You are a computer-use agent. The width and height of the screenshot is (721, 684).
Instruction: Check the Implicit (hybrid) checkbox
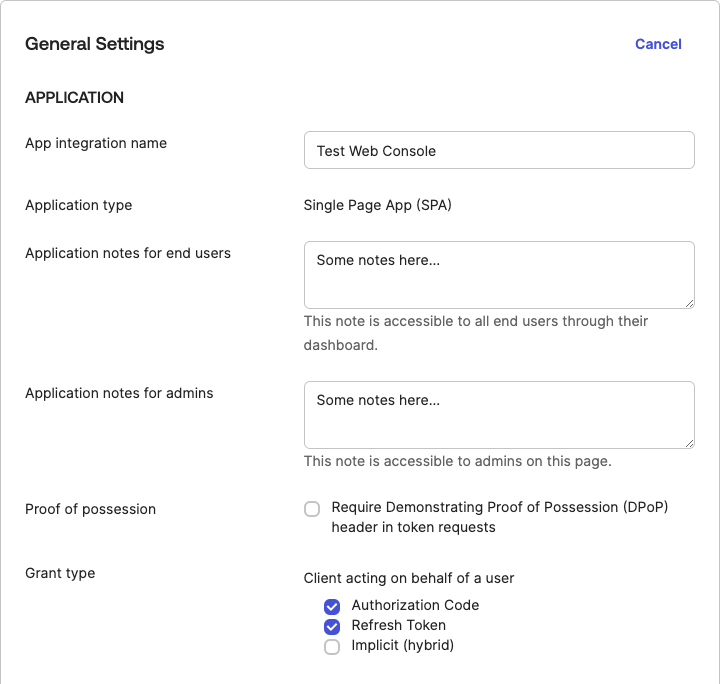coord(332,647)
